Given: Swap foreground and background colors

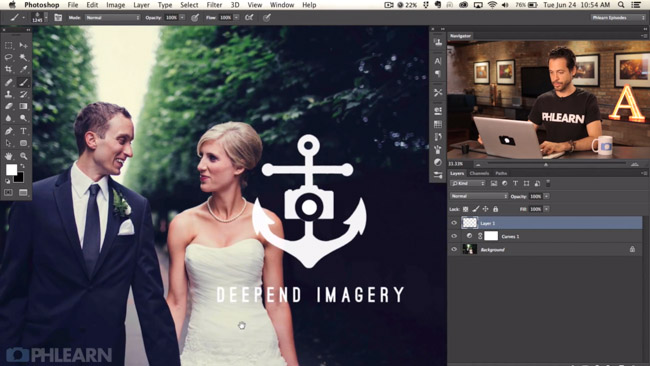Looking at the screenshot, I should point(23,166).
